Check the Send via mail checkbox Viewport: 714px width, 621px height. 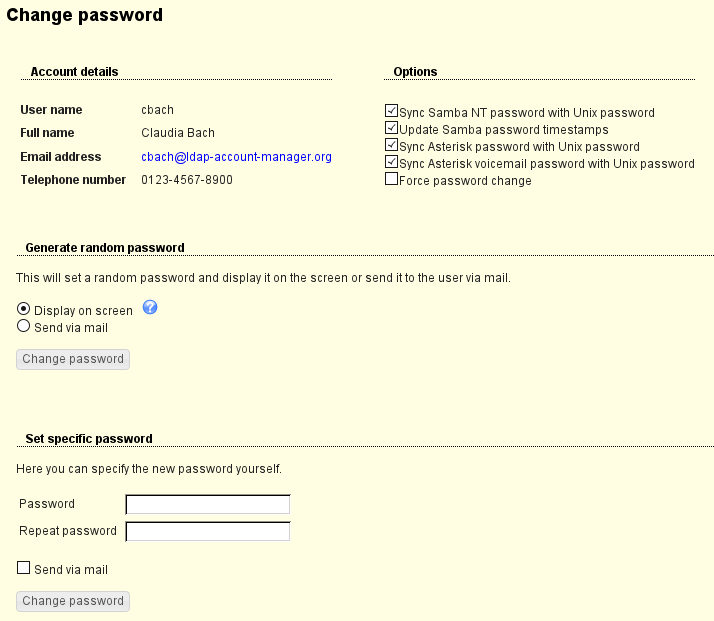click(24, 569)
